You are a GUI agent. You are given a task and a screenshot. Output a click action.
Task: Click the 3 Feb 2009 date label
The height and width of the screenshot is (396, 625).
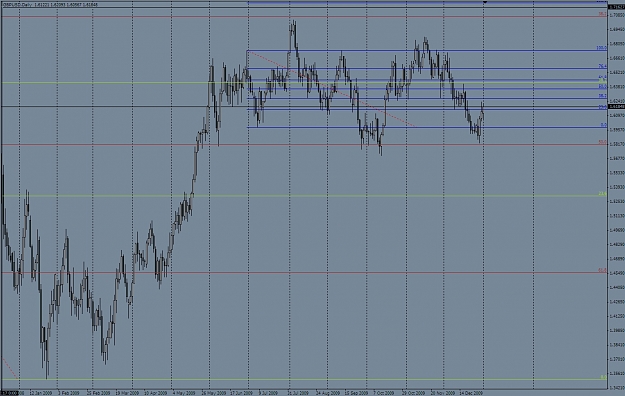coord(69,393)
